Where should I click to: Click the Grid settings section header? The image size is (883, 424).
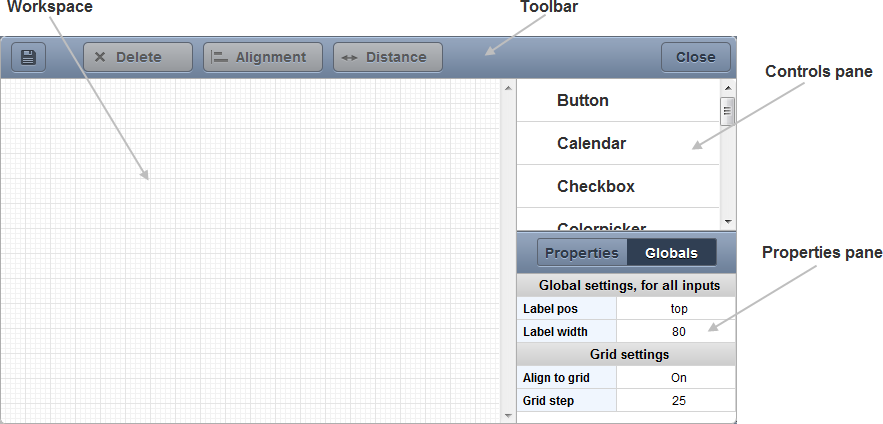tap(626, 355)
